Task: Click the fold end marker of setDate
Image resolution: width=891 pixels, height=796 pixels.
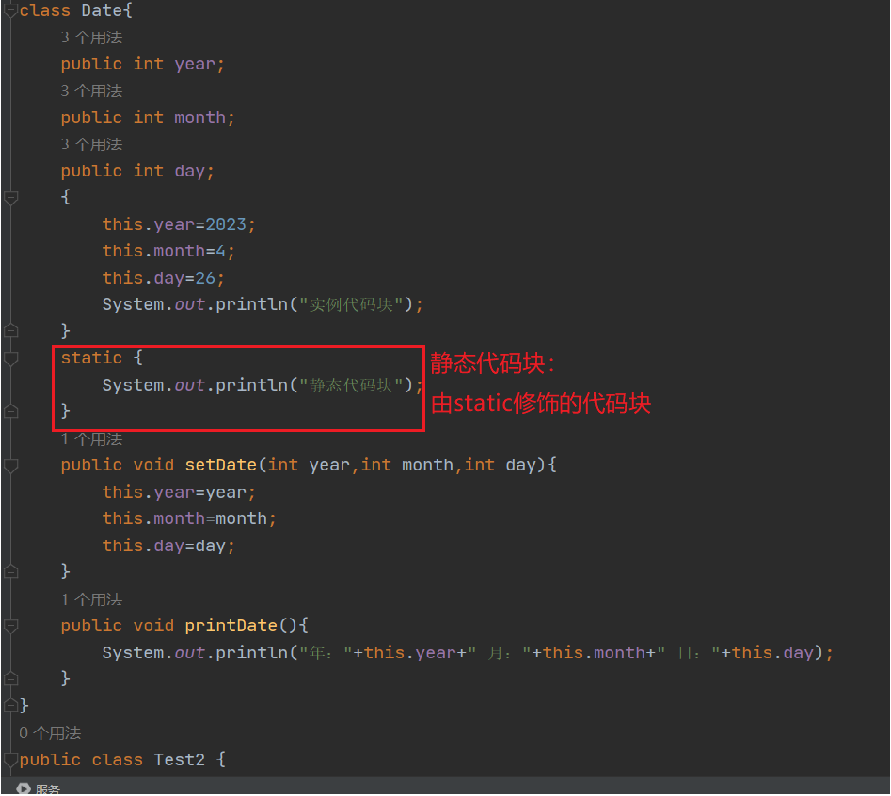Action: click(x=11, y=572)
